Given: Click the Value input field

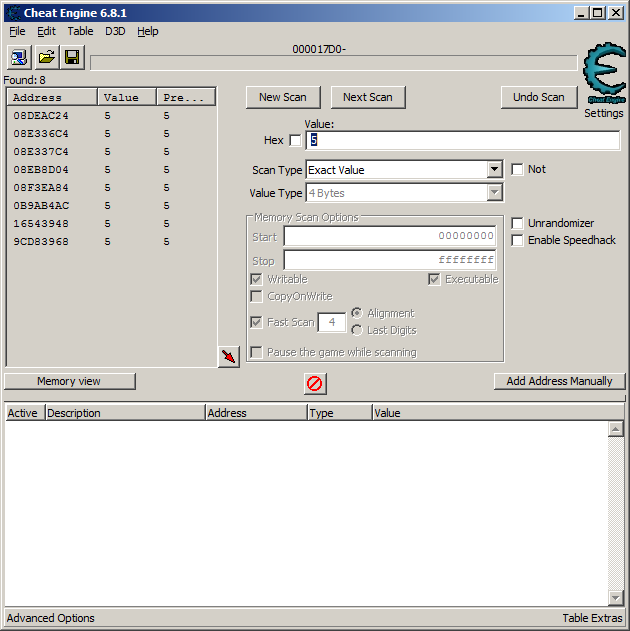Looking at the screenshot, I should pos(463,140).
